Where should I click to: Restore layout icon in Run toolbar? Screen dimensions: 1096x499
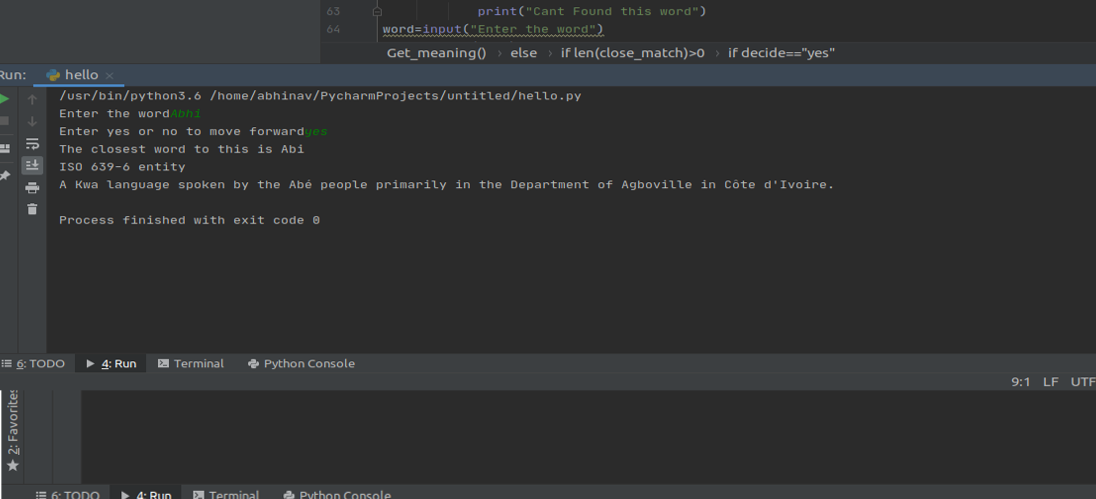coord(4,148)
